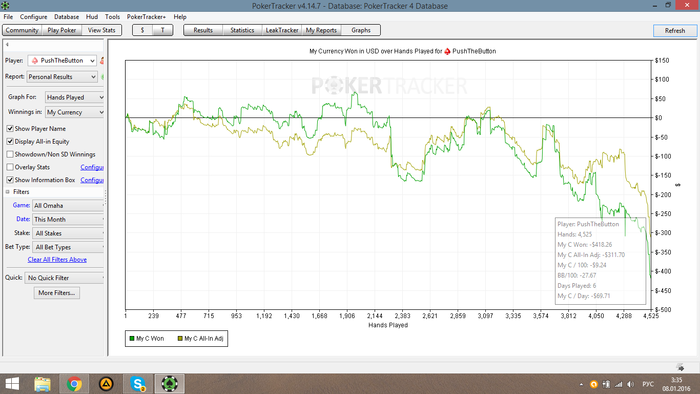Click the РУС input language indicator
This screenshot has width=700, height=394.
[x=648, y=384]
